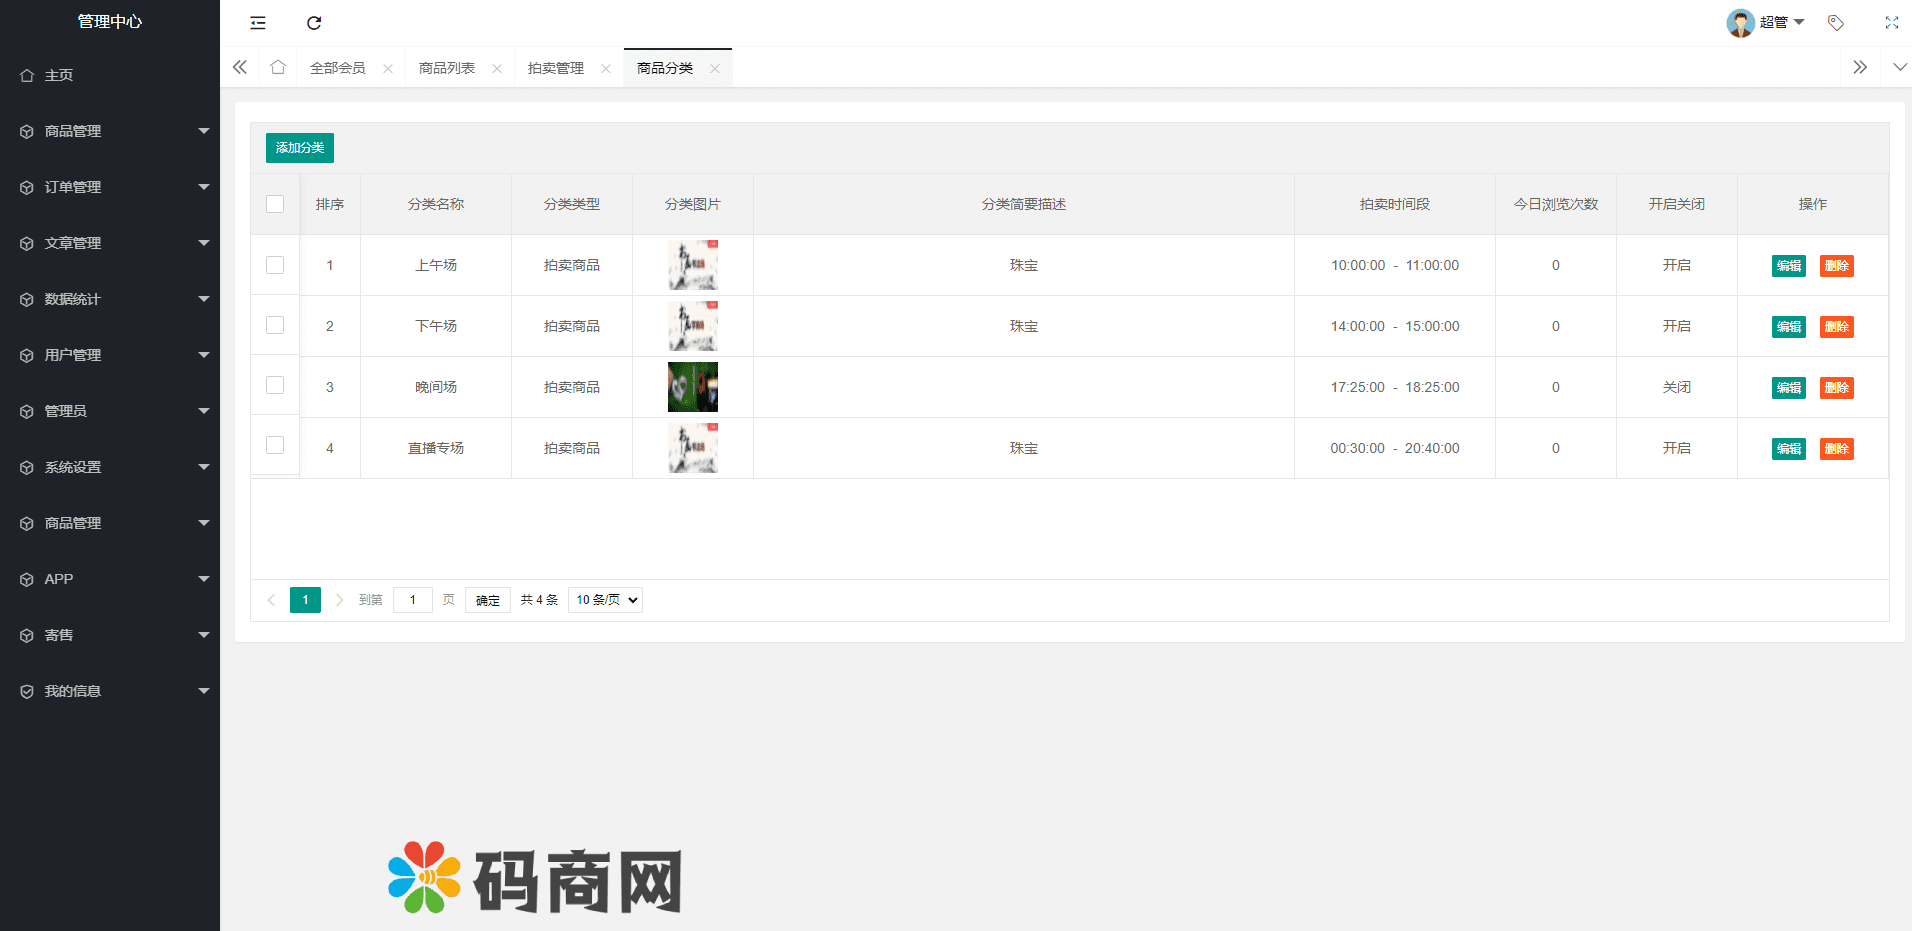Expand the 订单管理 sidebar menu
The width and height of the screenshot is (1912, 931).
[110, 187]
